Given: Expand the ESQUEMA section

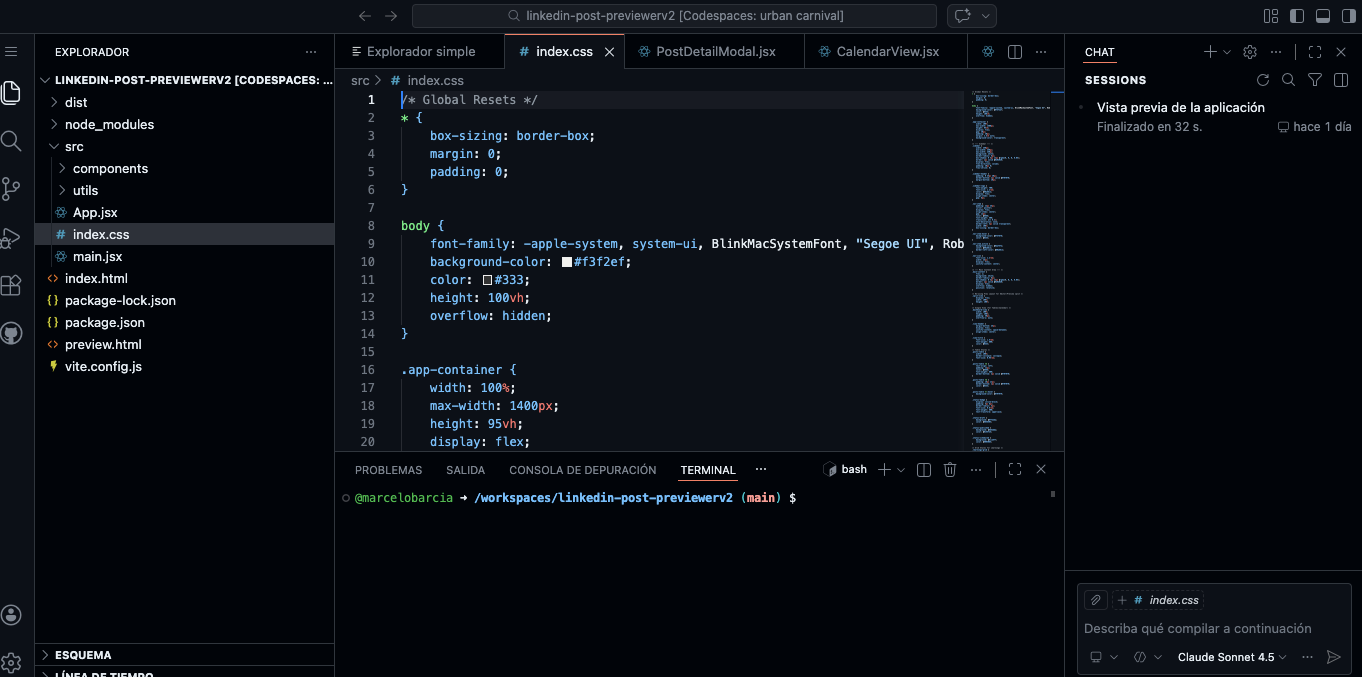Looking at the screenshot, I should click(x=83, y=655).
